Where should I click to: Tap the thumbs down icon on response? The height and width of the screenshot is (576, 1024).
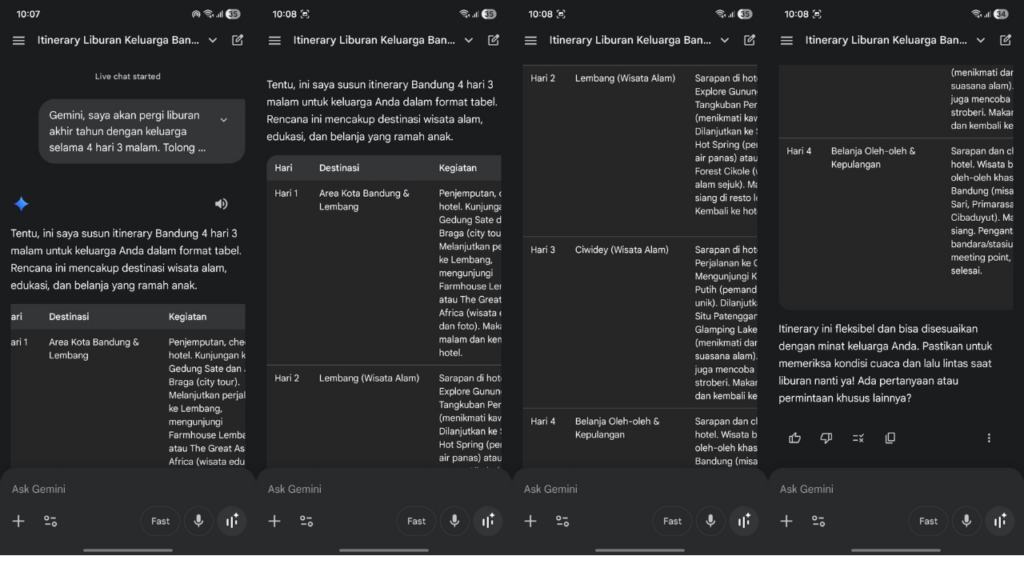pos(826,438)
